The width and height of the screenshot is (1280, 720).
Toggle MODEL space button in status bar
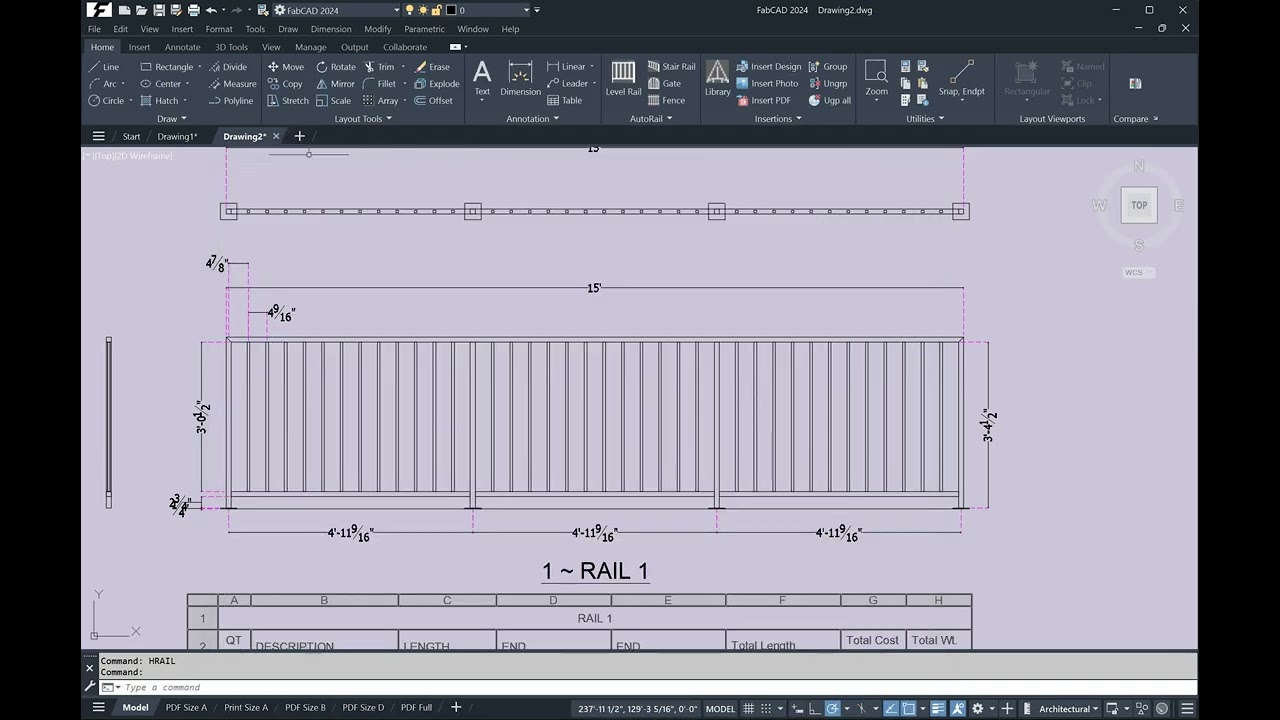pyautogui.click(x=720, y=709)
